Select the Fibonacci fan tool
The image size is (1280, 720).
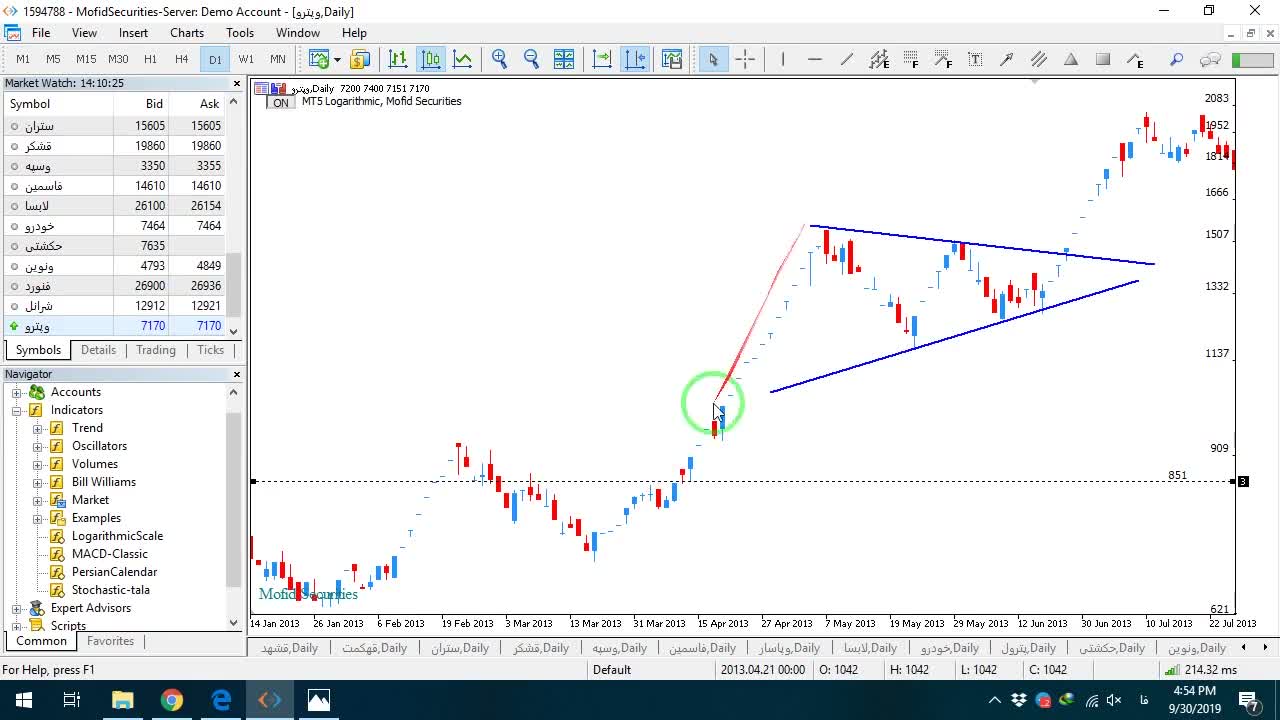click(x=943, y=59)
